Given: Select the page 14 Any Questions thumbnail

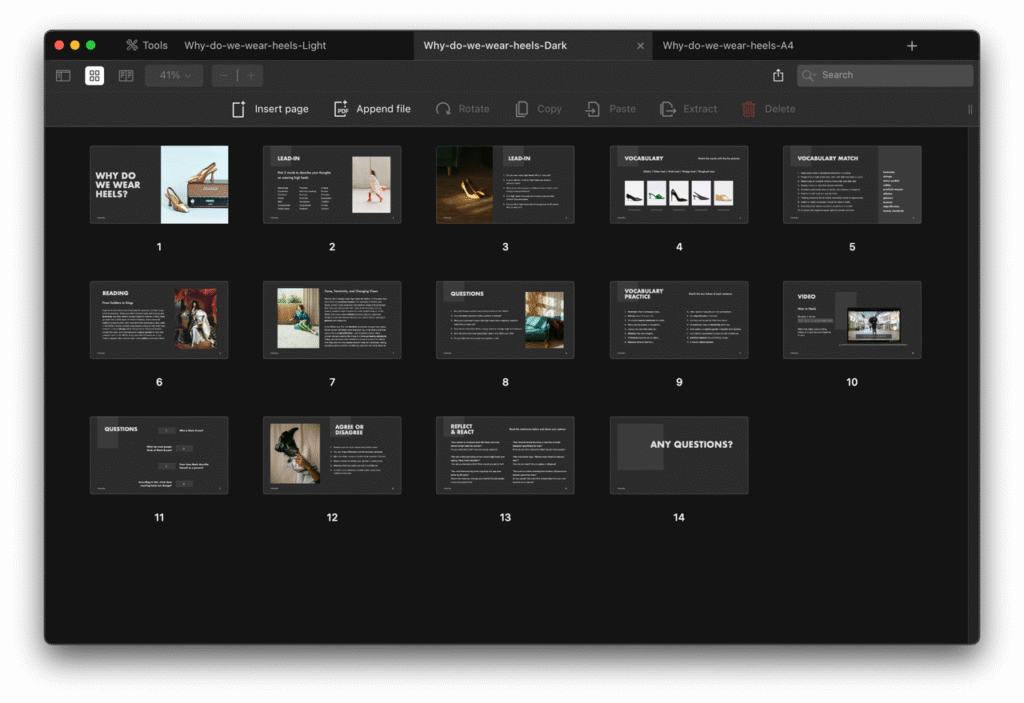Looking at the screenshot, I should pos(678,455).
